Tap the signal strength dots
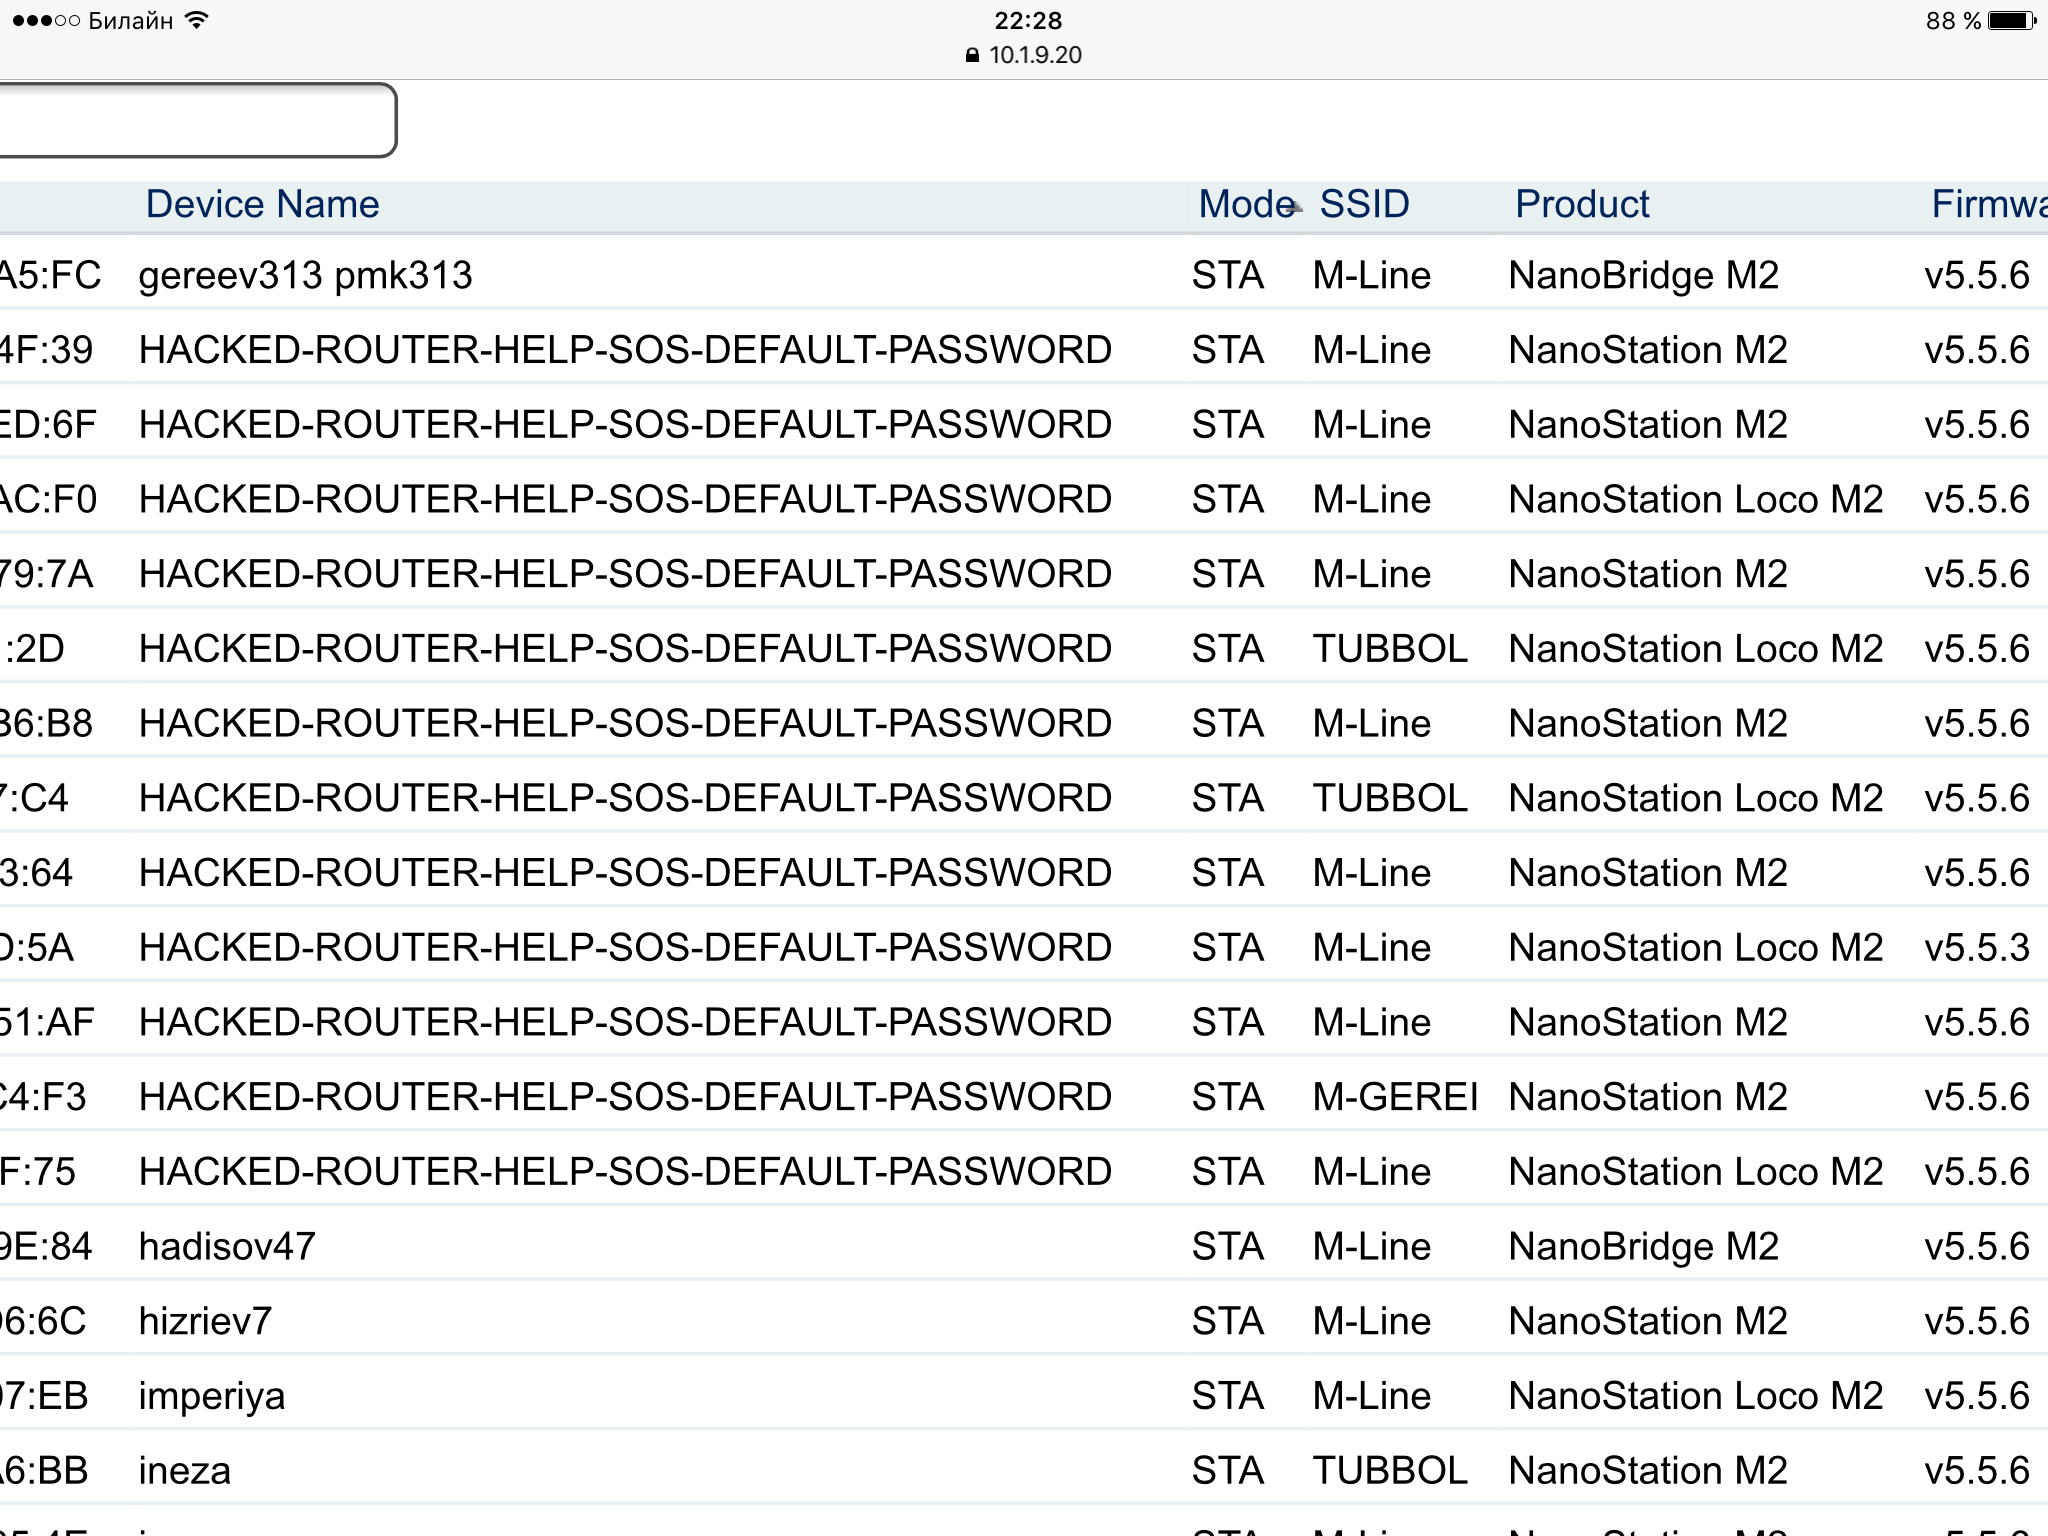 [45, 20]
